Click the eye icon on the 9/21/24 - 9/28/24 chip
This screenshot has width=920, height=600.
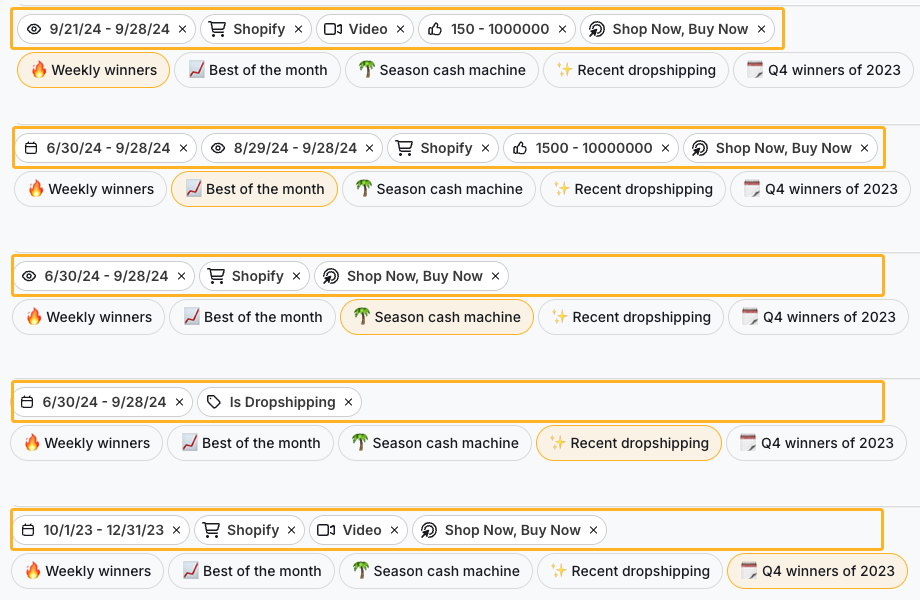[x=32, y=29]
